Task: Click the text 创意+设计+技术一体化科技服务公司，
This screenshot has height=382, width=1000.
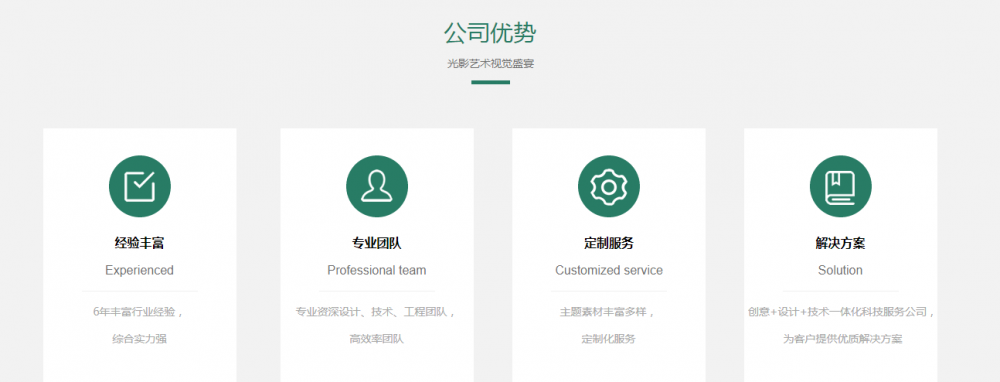Action: click(x=842, y=312)
